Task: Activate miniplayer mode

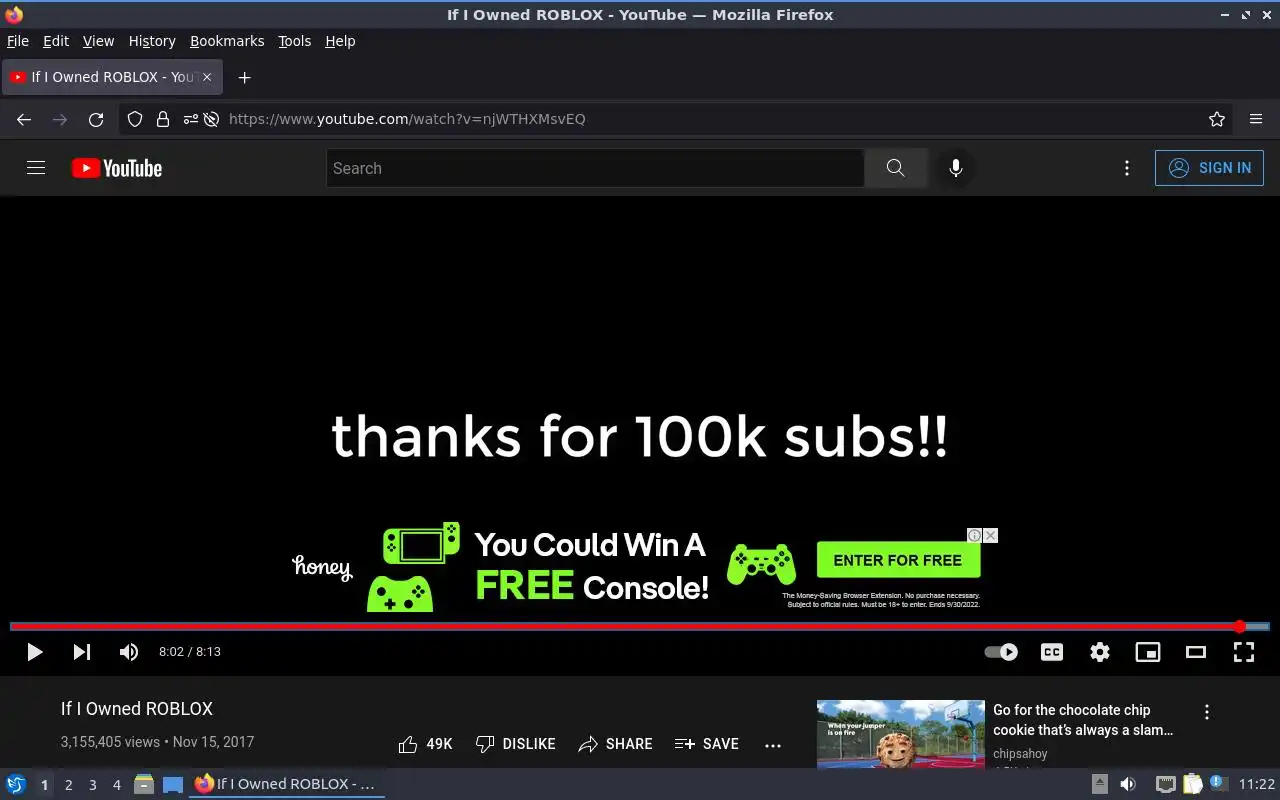Action: click(1148, 652)
